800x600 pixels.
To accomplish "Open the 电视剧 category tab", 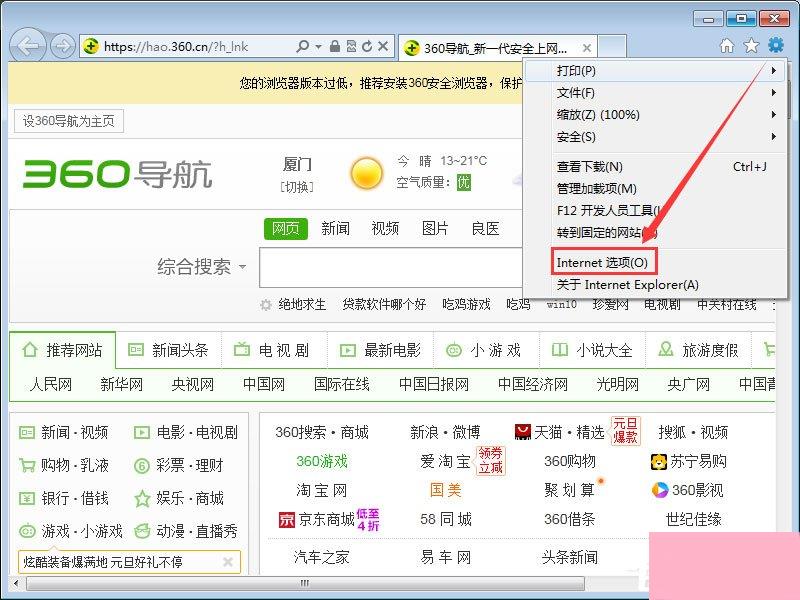I will (x=272, y=350).
